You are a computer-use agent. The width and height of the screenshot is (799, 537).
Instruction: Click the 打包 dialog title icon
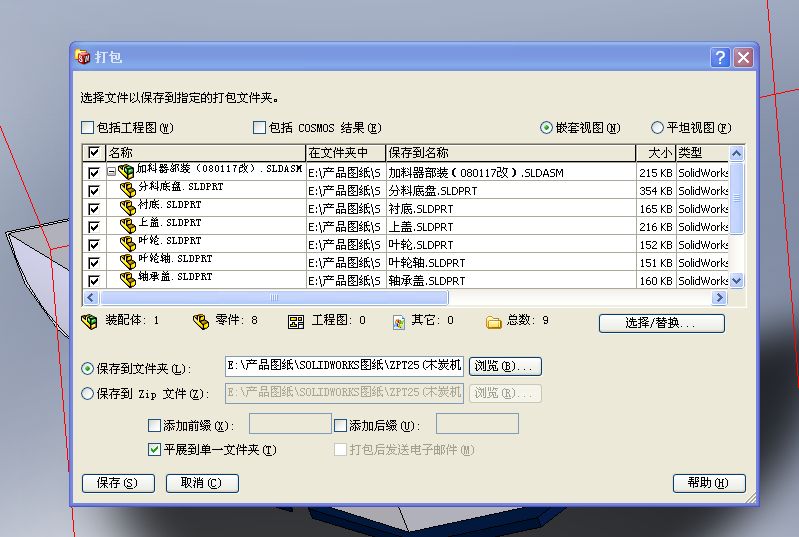click(83, 57)
